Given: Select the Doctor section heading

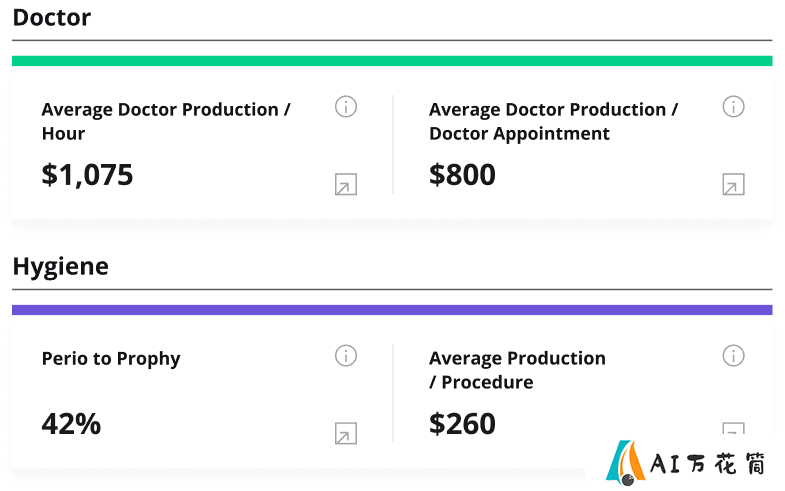Looking at the screenshot, I should coord(52,18).
